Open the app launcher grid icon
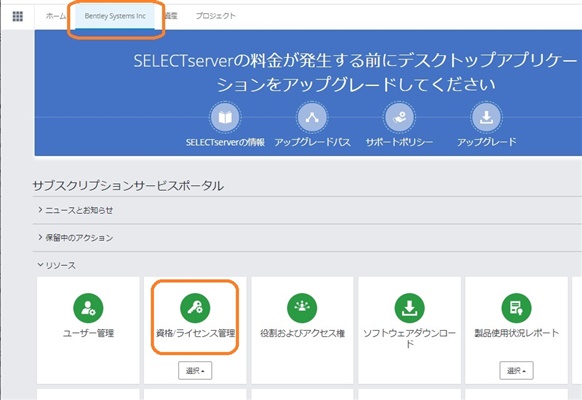The width and height of the screenshot is (582, 400). (17, 16)
